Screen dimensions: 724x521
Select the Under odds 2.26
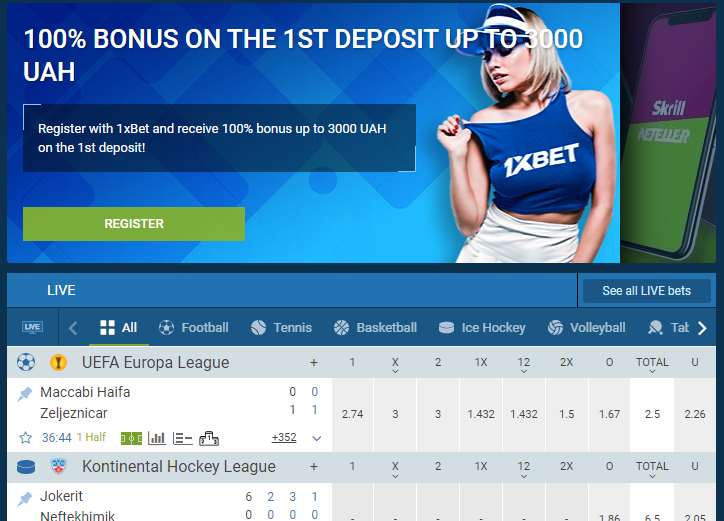click(695, 414)
